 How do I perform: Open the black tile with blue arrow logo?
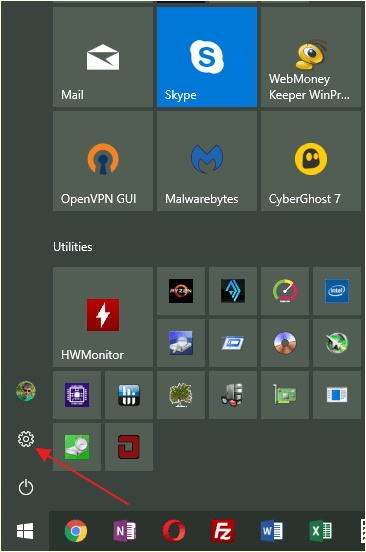point(233,291)
